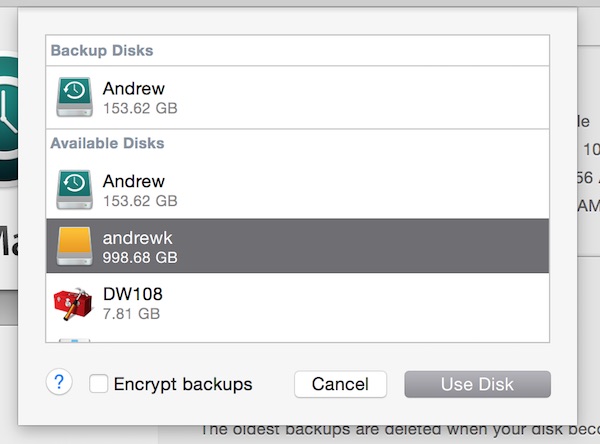Click the Encrypt backups label text

coord(182,384)
